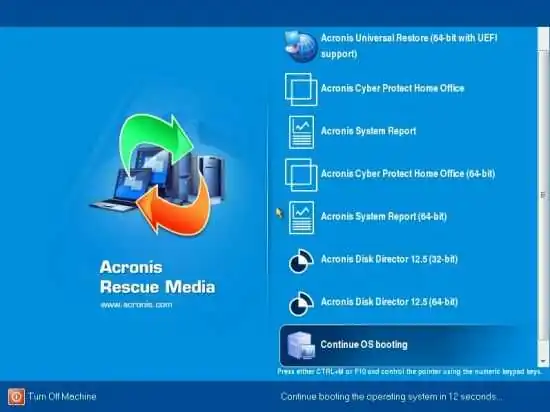Select the Acronis System Report entry
The width and height of the screenshot is (550, 412).
pyautogui.click(x=368, y=131)
